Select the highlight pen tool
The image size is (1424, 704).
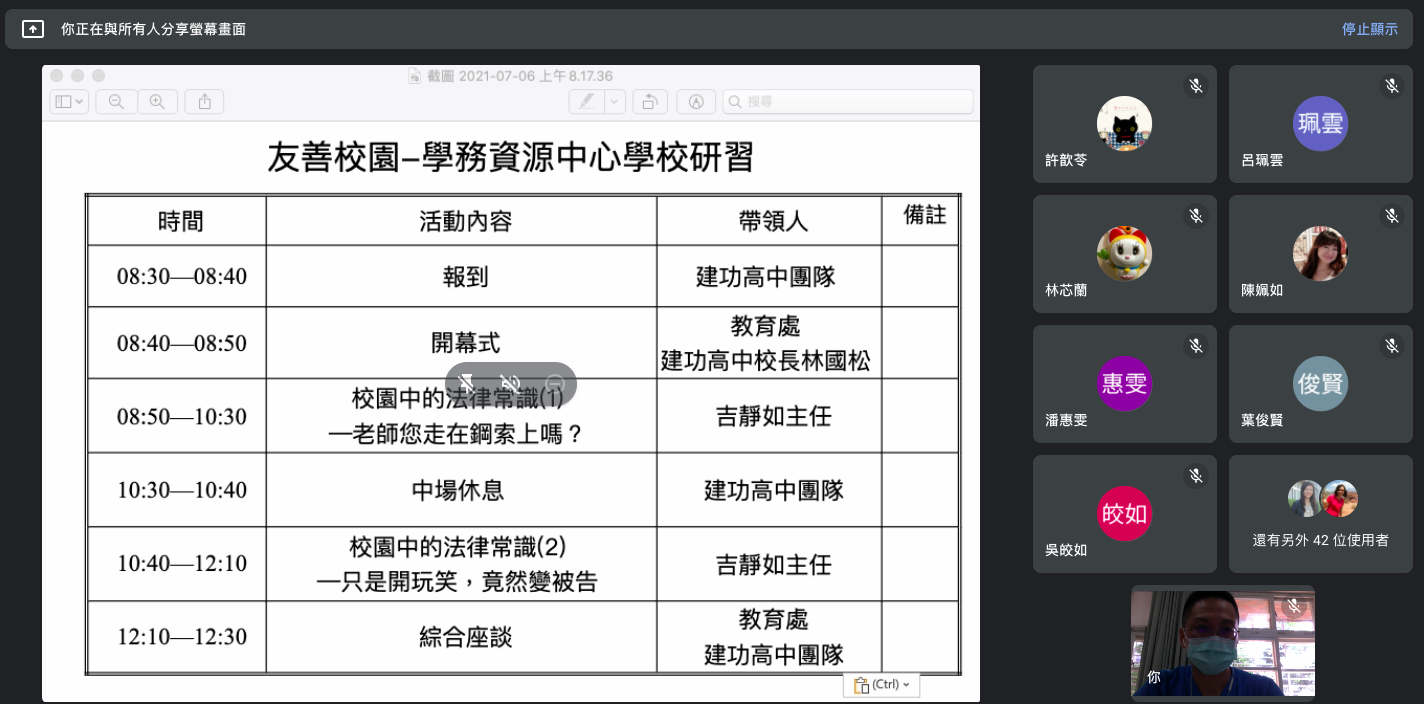click(586, 101)
